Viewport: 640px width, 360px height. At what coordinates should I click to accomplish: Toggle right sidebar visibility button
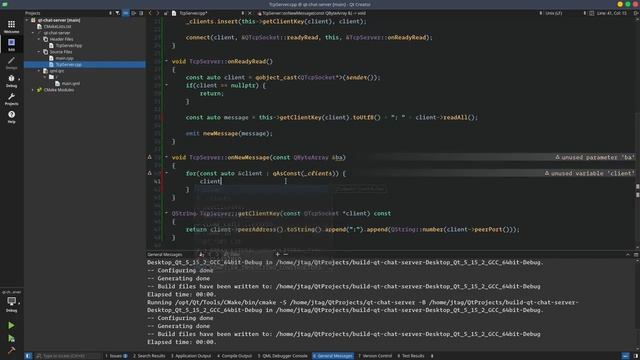tap(636, 356)
